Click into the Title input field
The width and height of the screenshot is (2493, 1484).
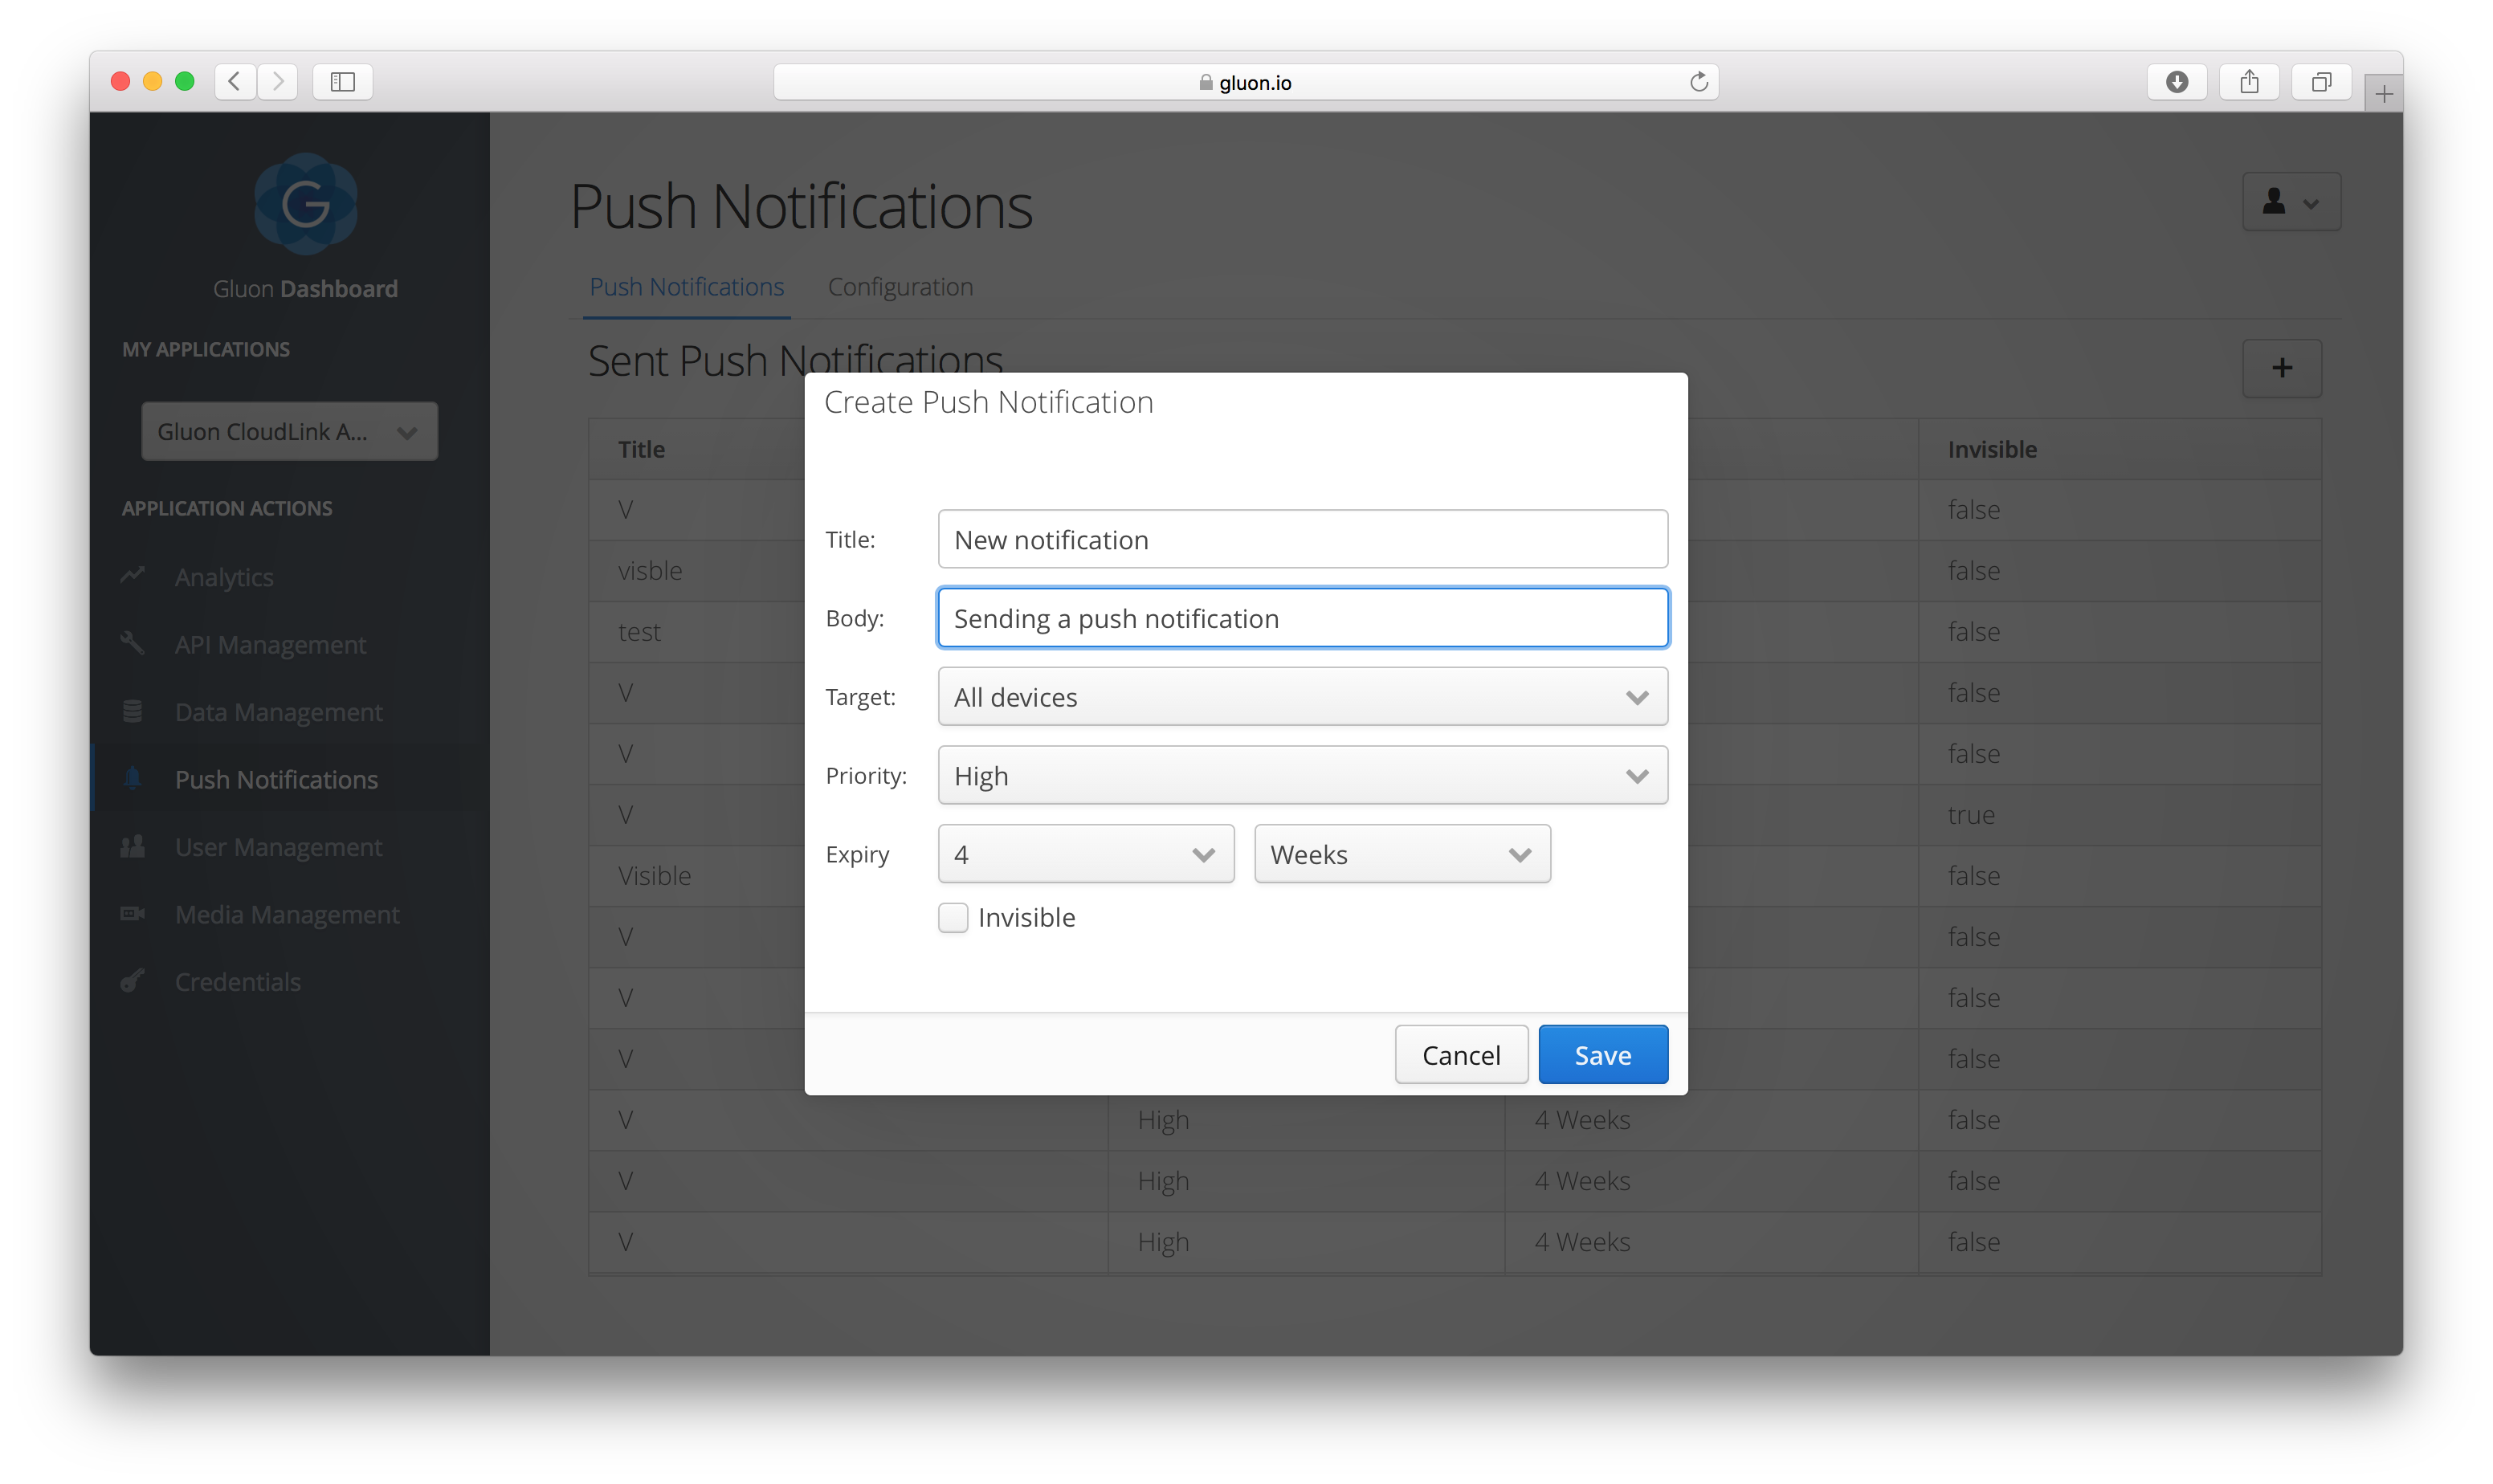coord(1301,538)
